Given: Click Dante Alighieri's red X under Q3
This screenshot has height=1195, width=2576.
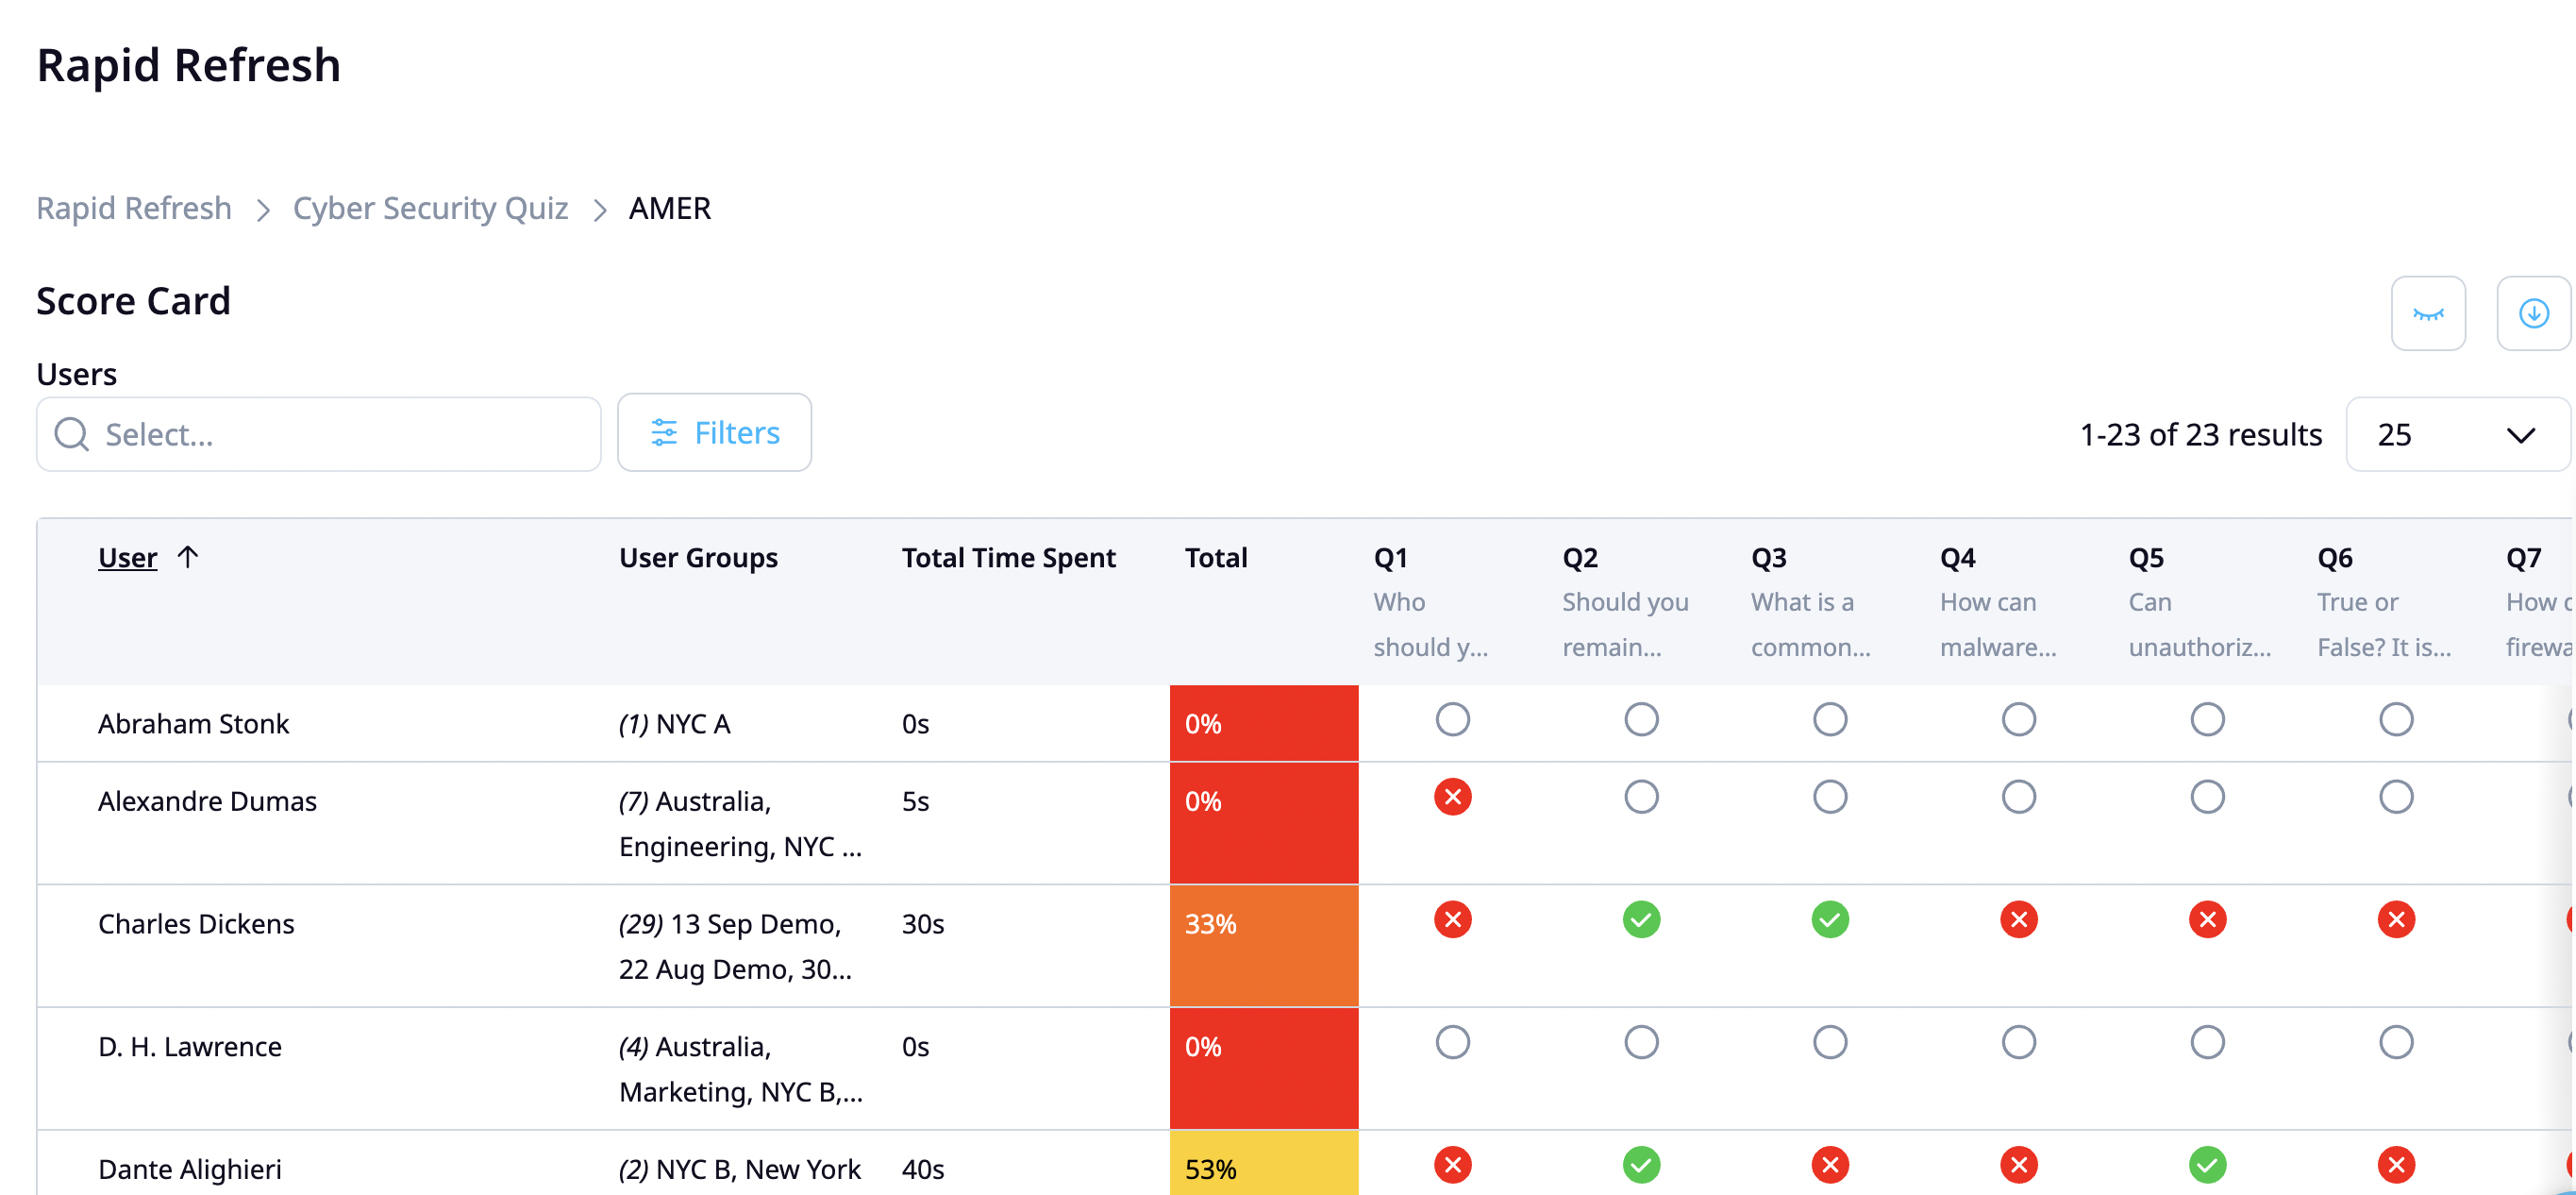Looking at the screenshot, I should [x=1829, y=1164].
